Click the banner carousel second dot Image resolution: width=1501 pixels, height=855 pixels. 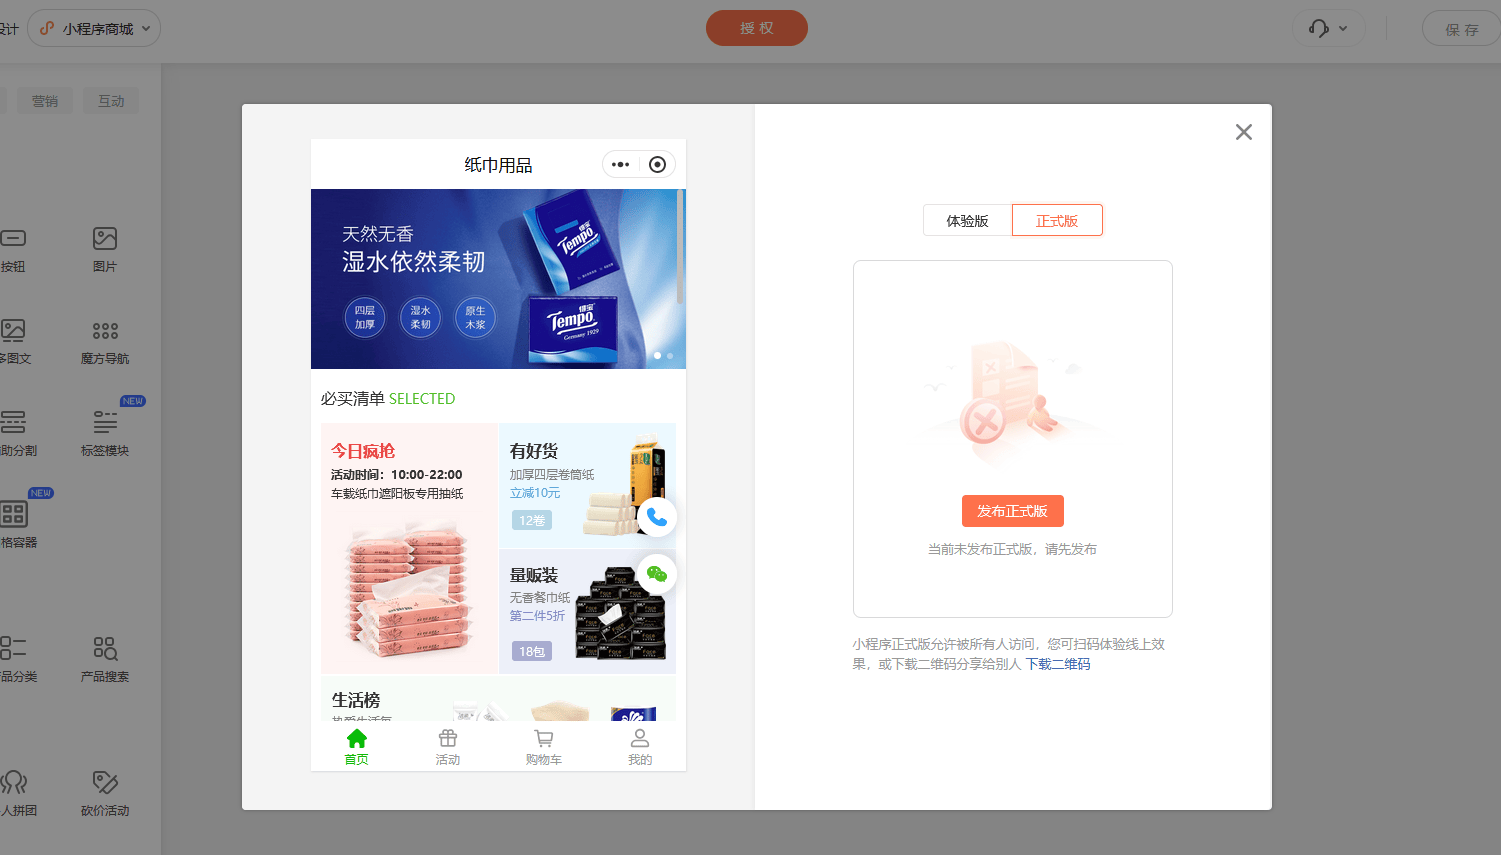[x=670, y=356]
